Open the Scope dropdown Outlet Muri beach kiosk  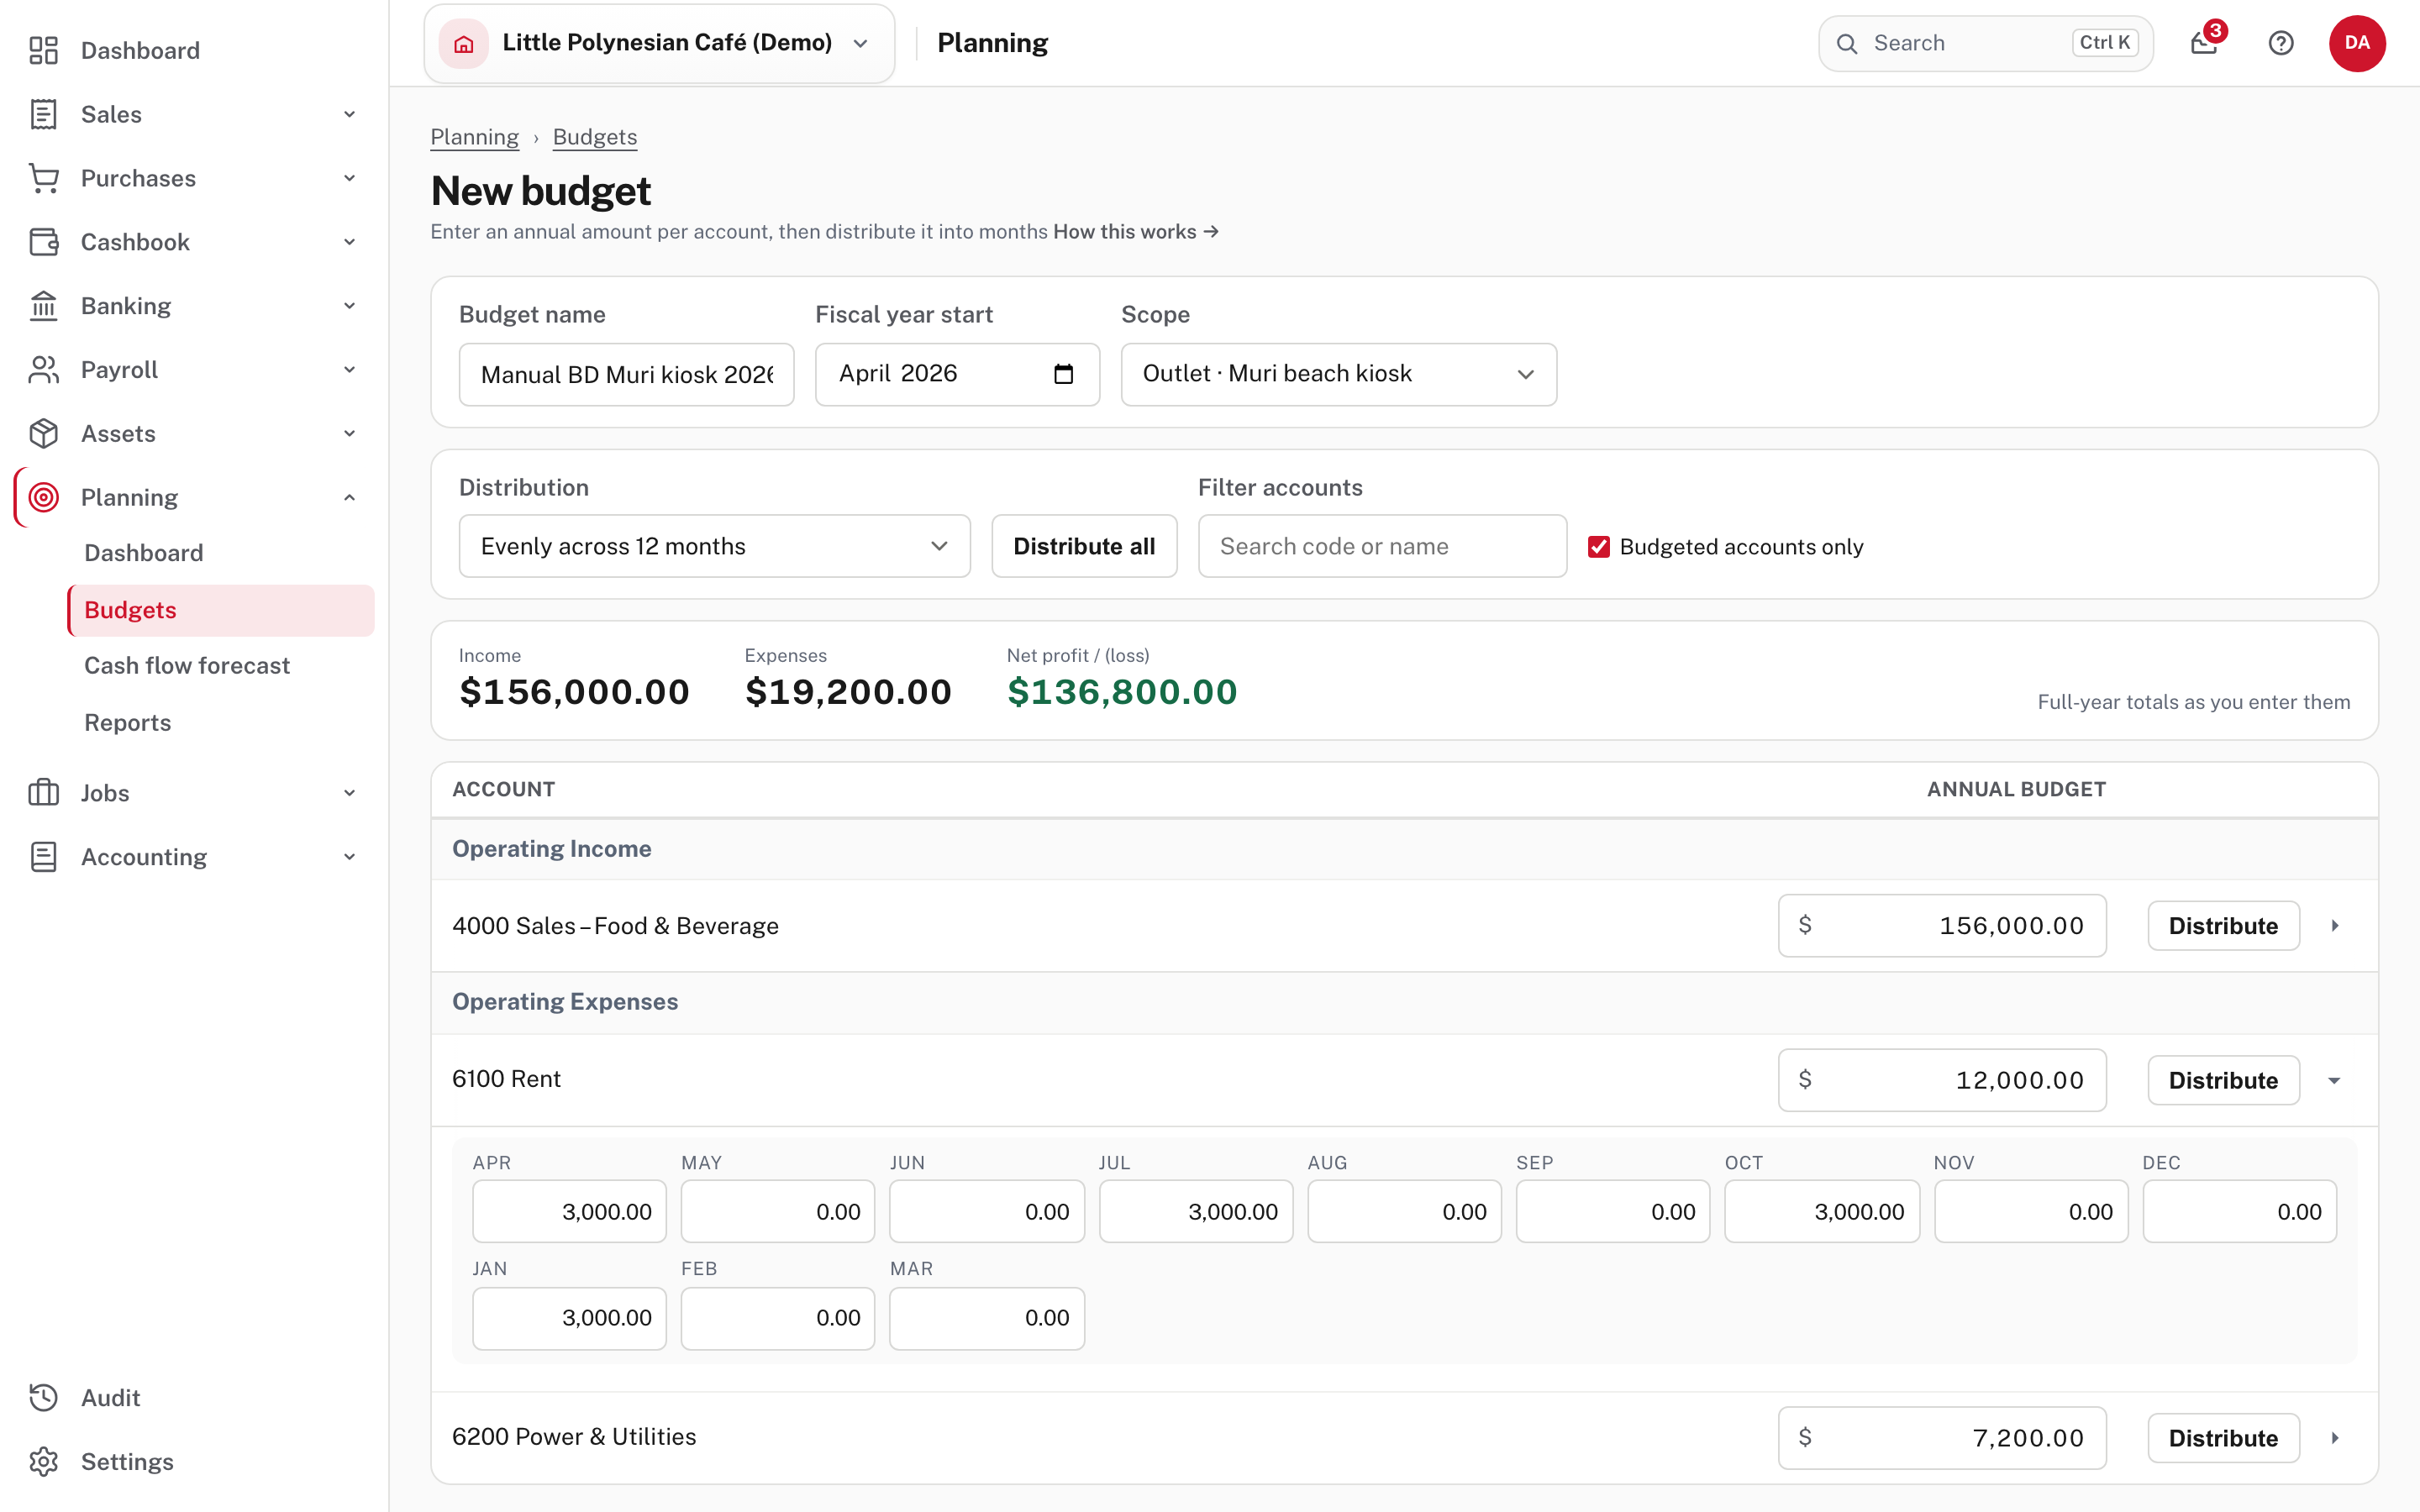(1338, 374)
